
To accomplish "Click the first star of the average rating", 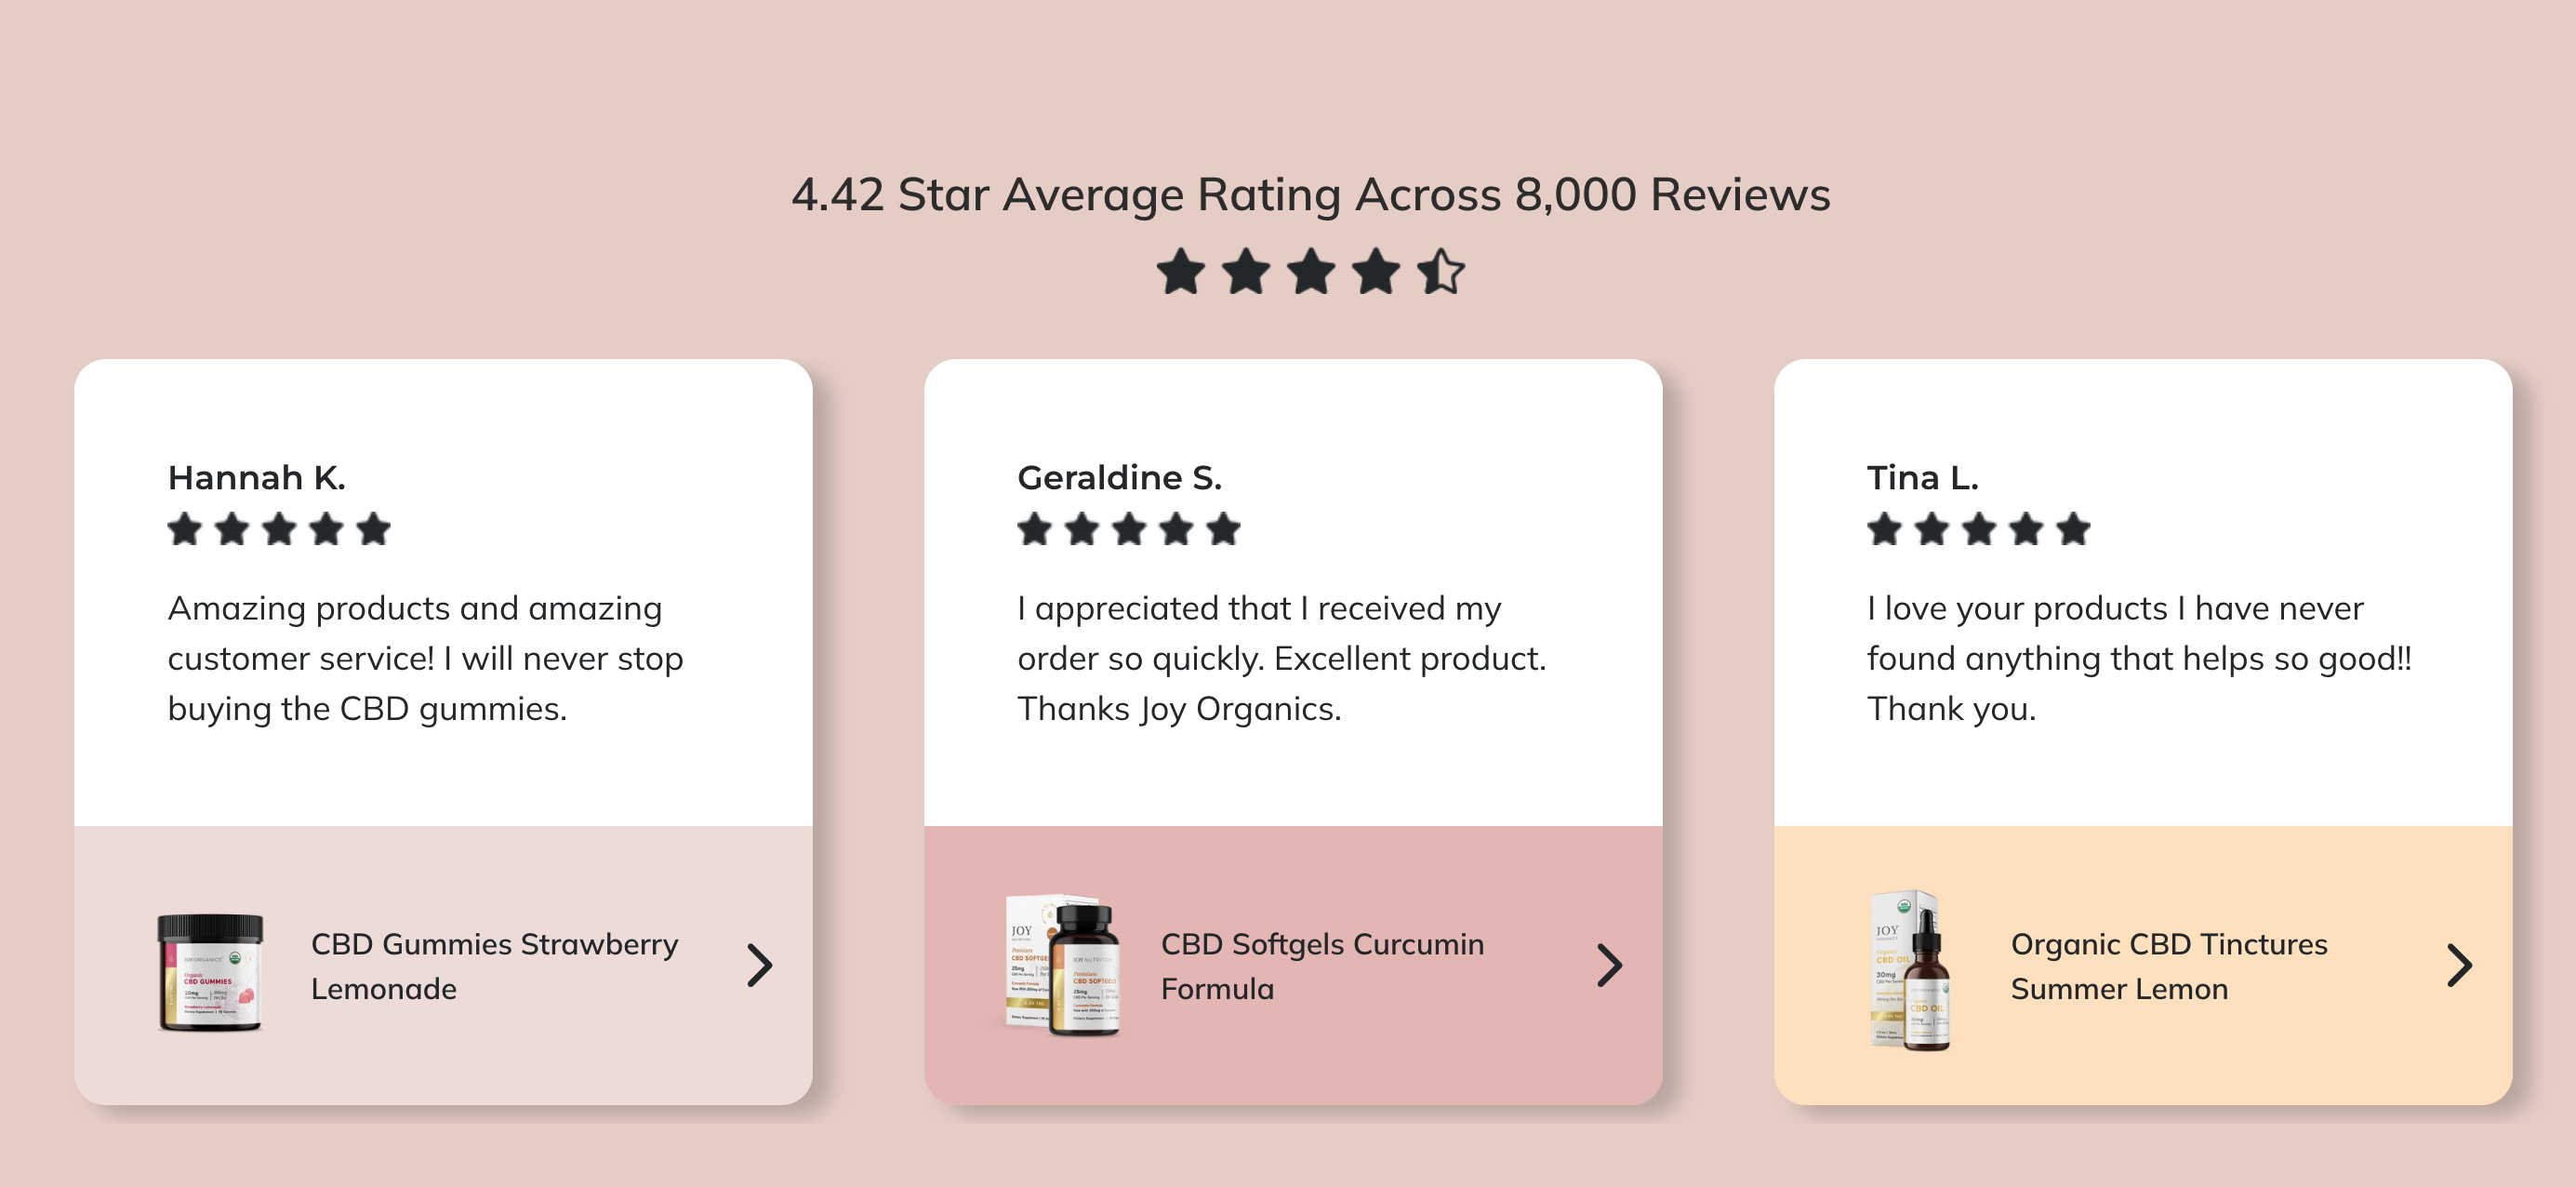I will click(x=1181, y=272).
